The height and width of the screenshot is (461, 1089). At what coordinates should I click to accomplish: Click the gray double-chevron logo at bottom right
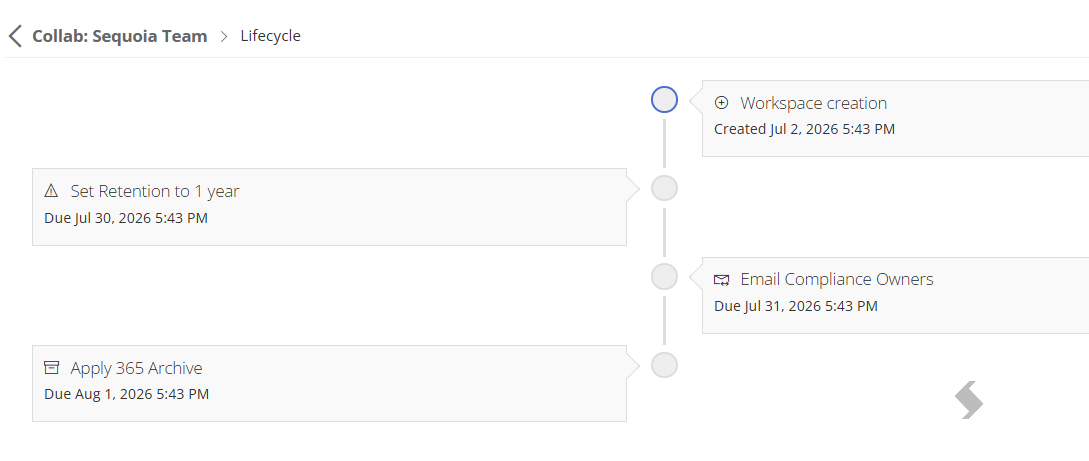969,400
